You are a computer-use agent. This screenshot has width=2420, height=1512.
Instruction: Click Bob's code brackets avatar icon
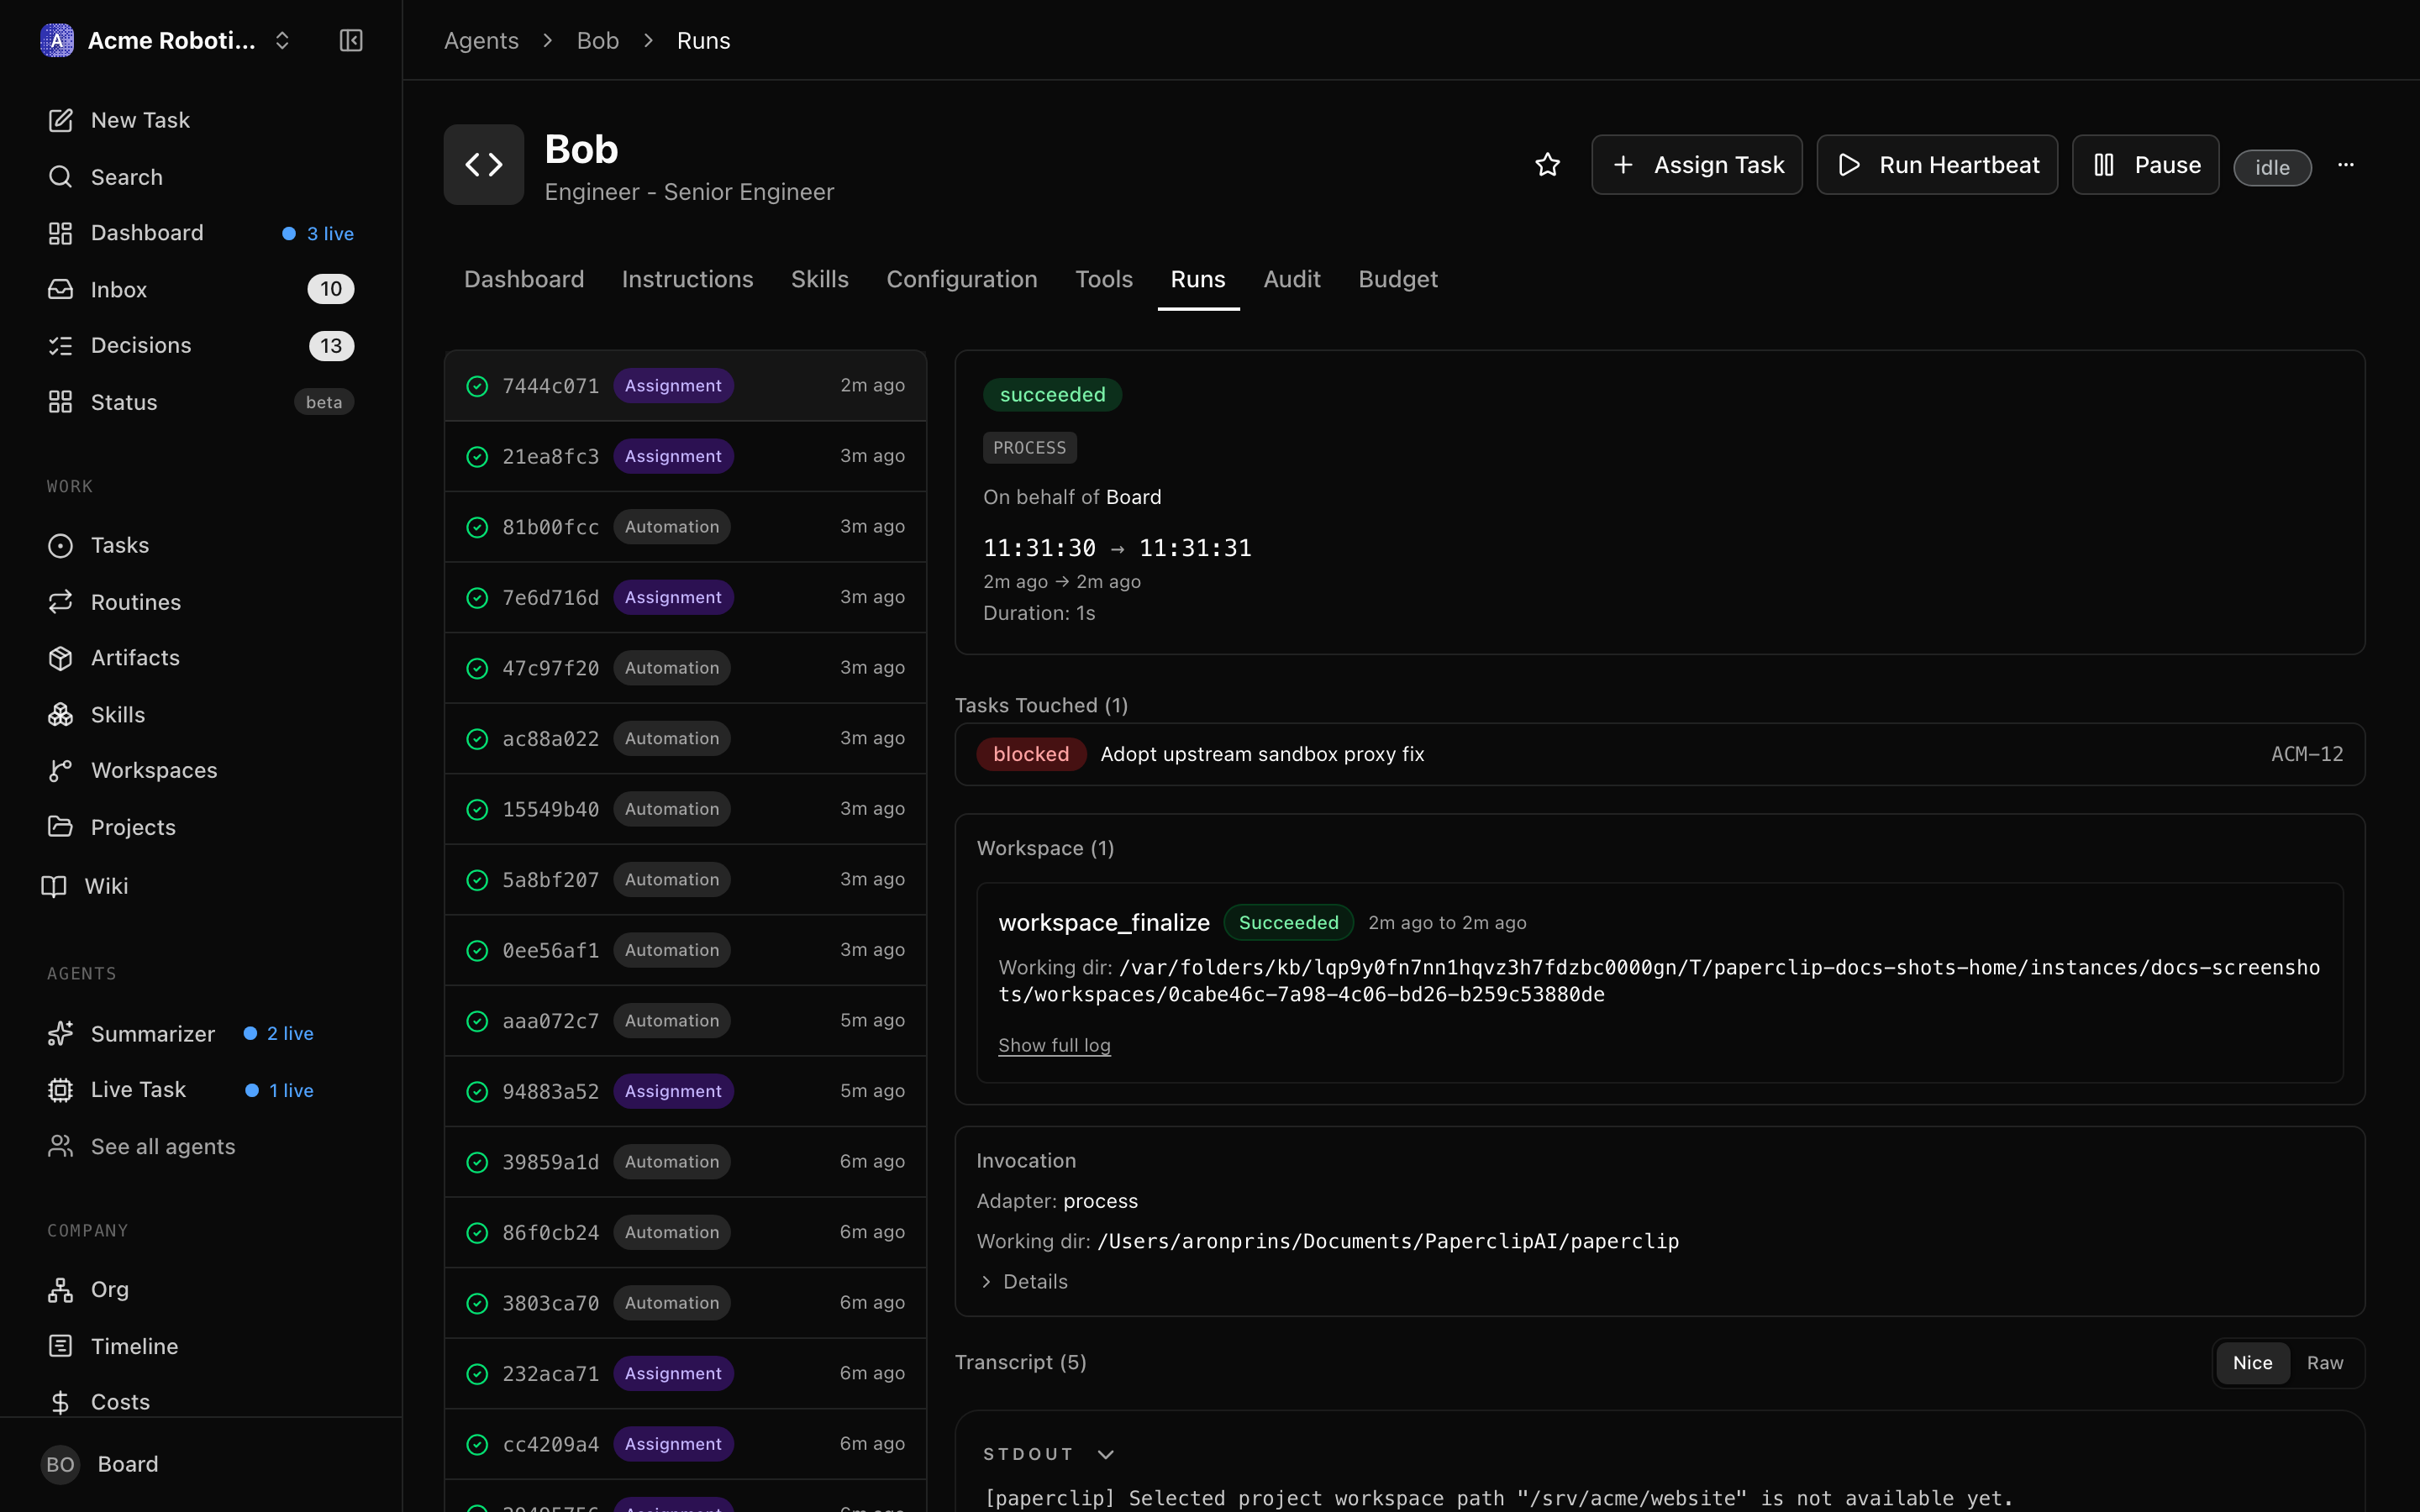(484, 165)
